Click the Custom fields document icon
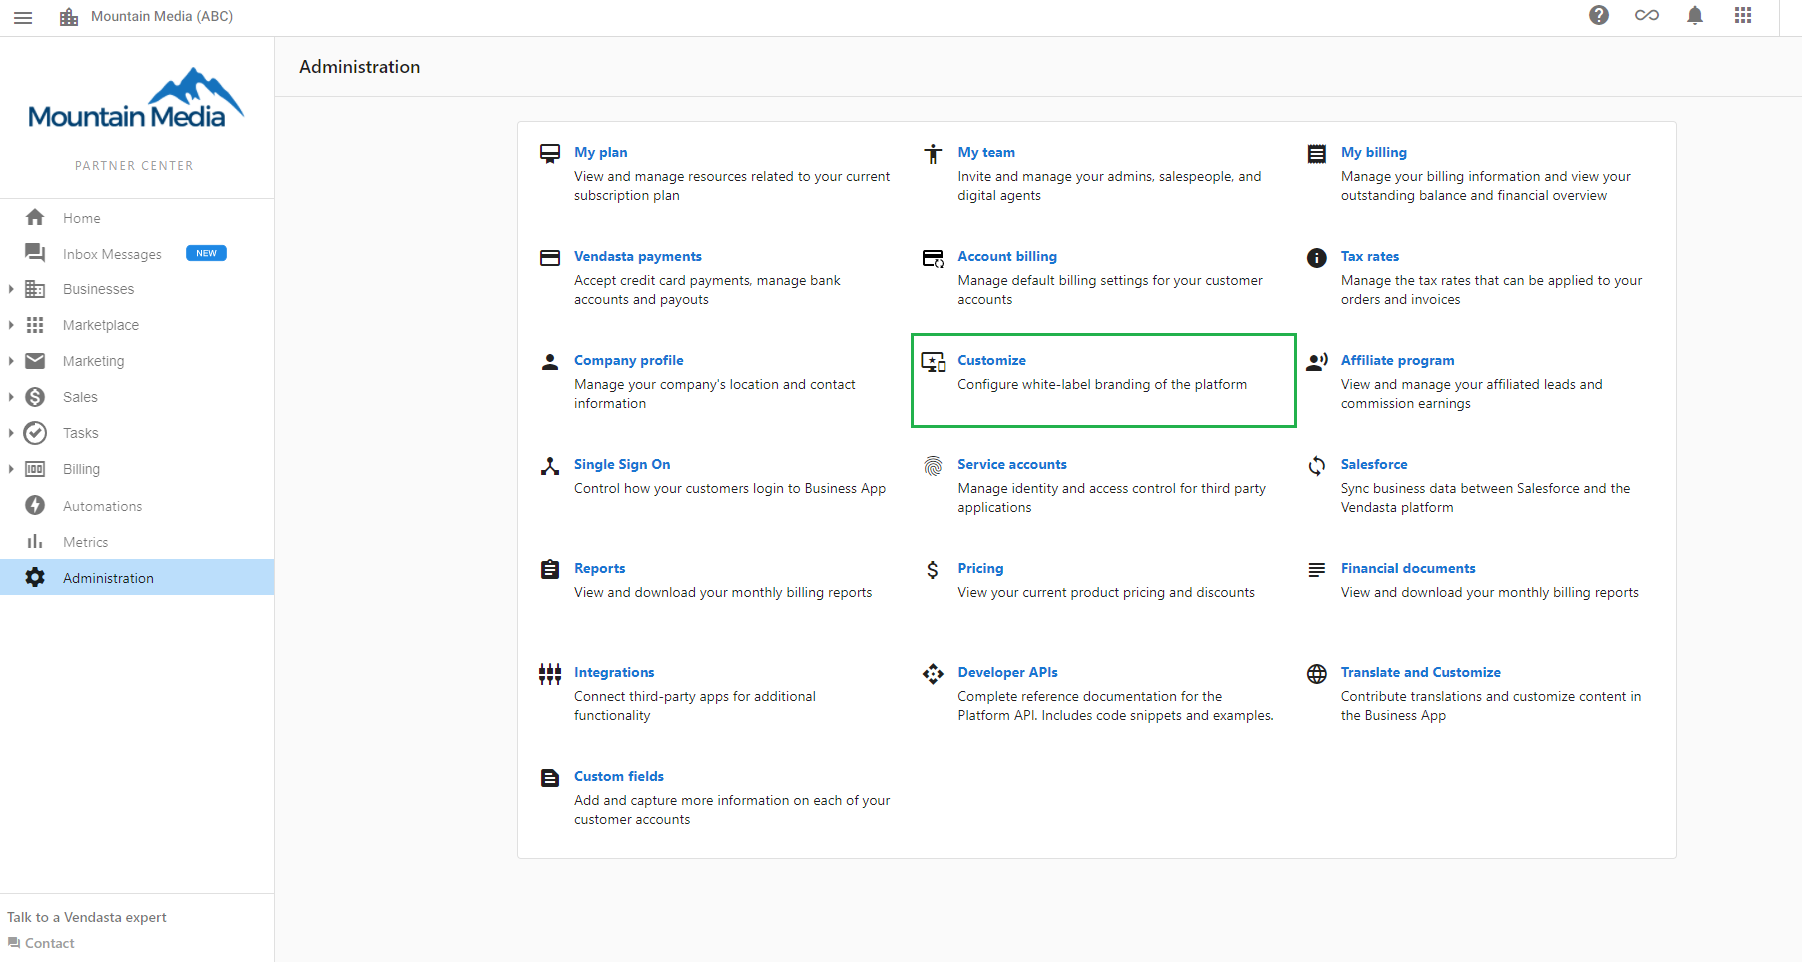The image size is (1802, 962). [x=550, y=777]
